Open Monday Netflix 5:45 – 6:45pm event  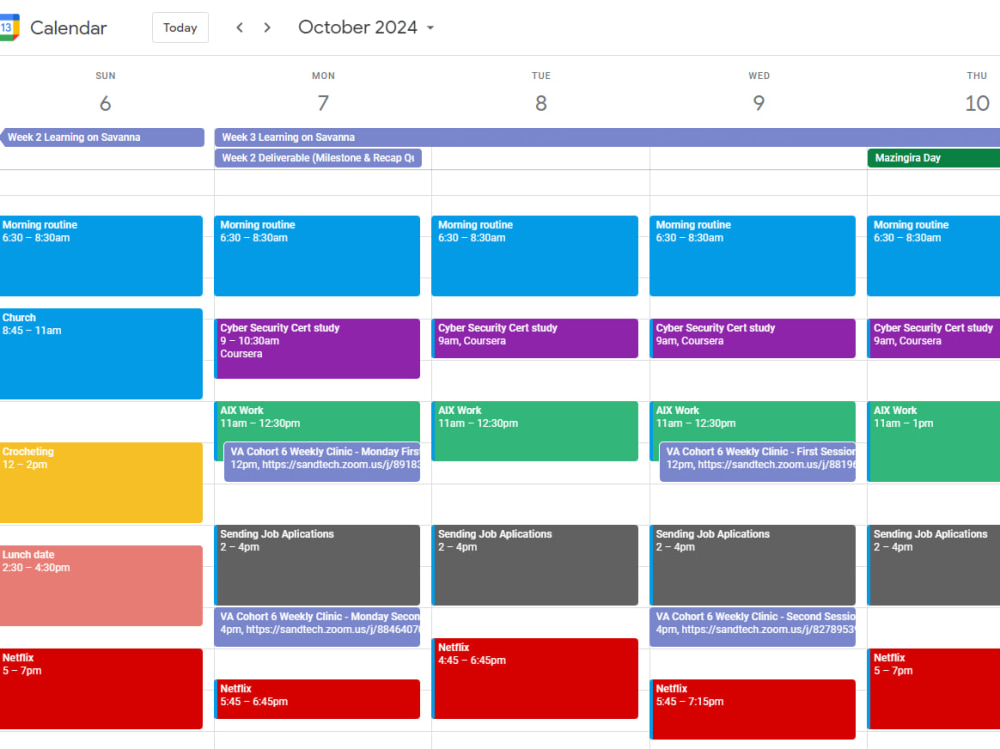tap(317, 699)
